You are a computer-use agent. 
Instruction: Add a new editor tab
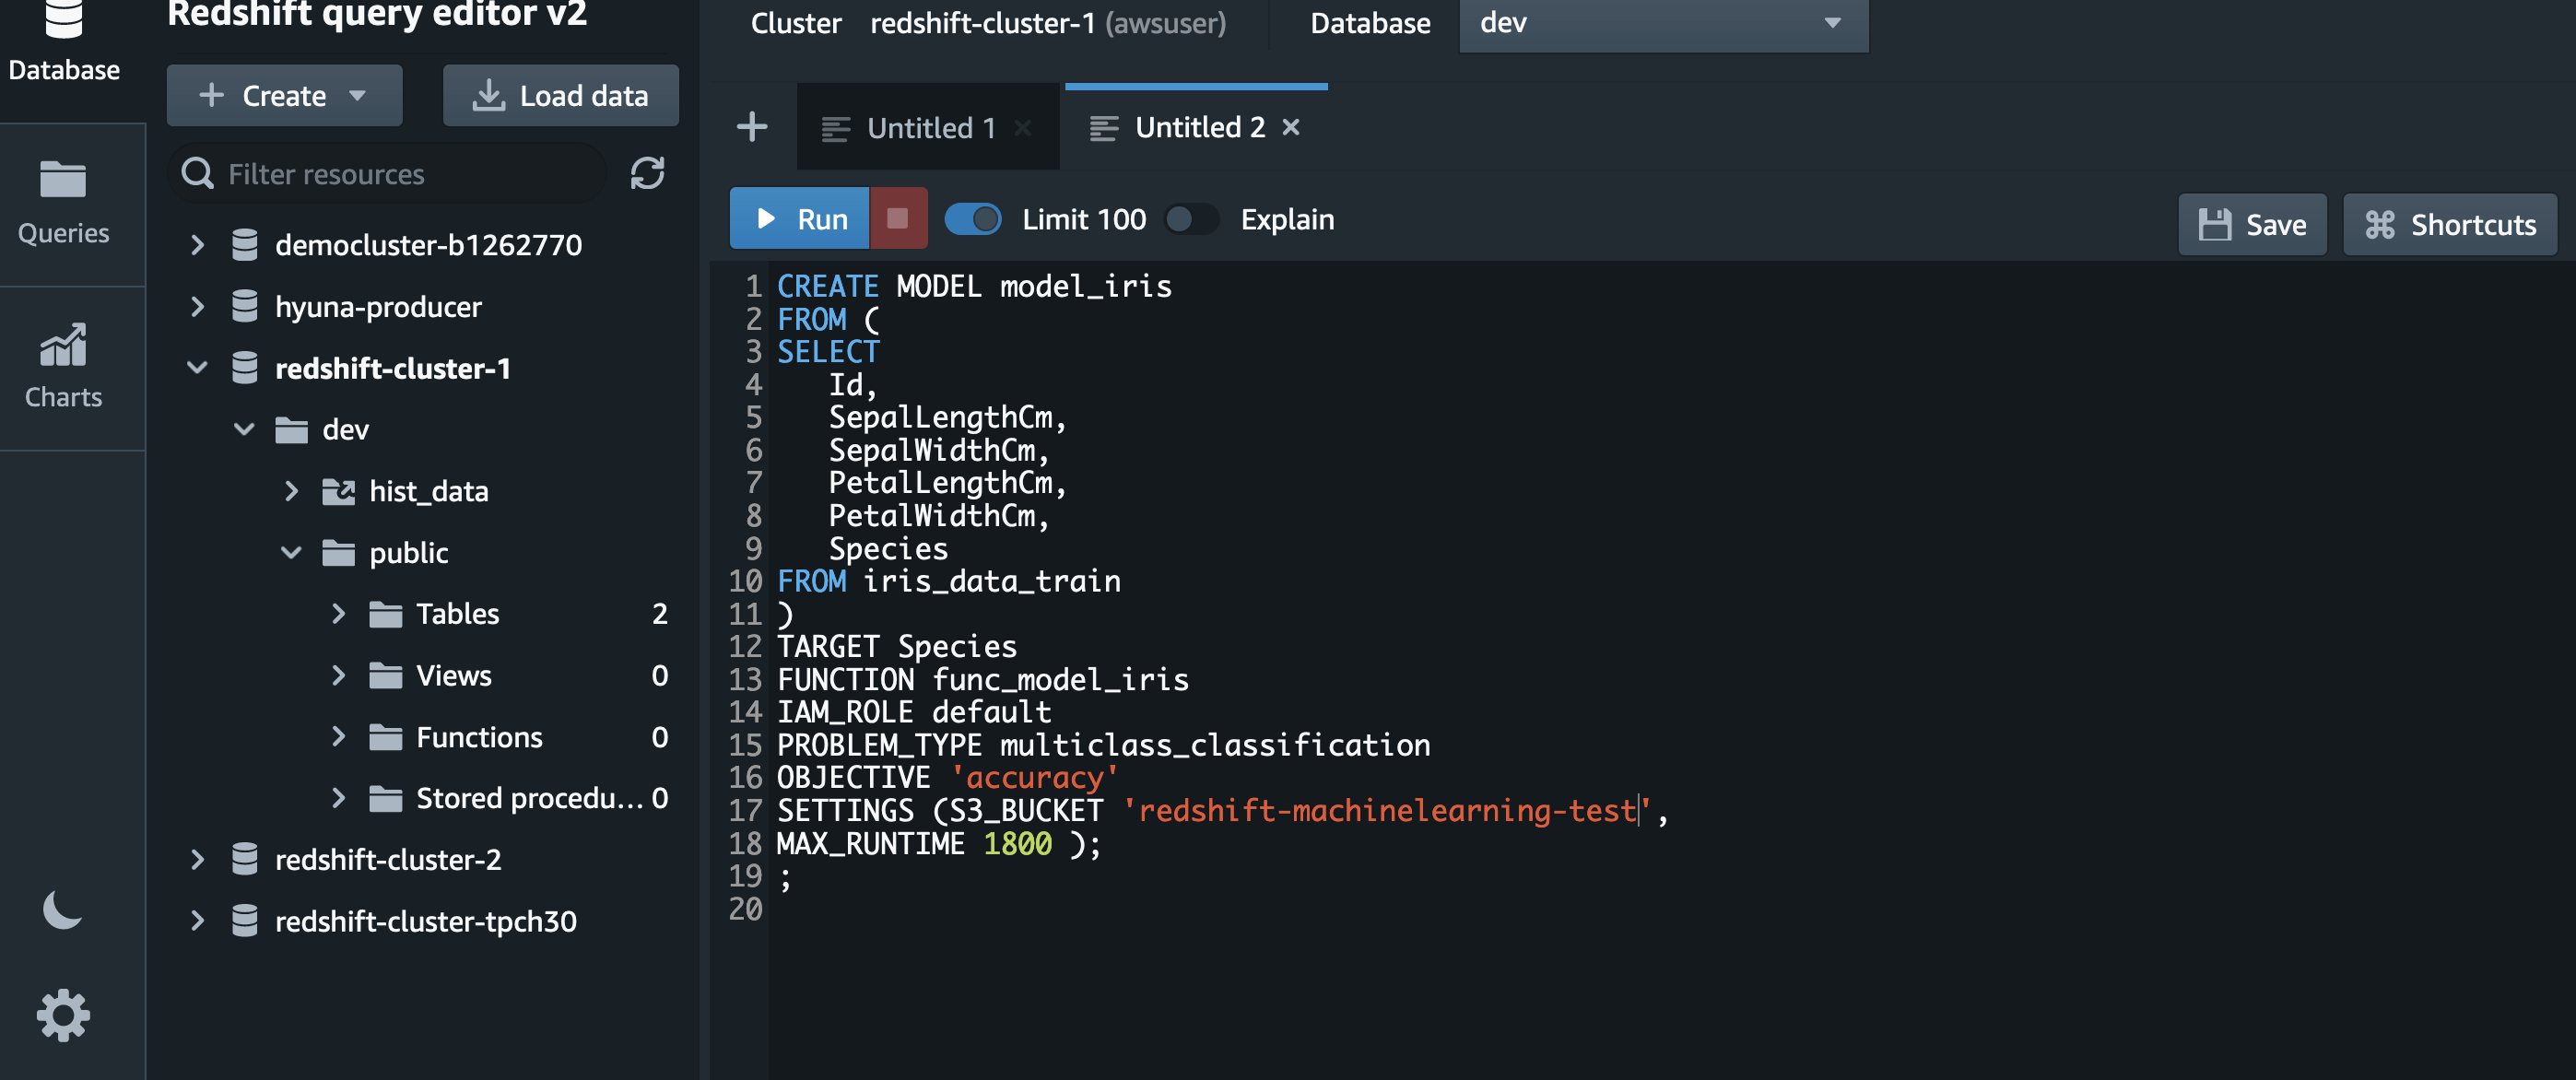[751, 127]
